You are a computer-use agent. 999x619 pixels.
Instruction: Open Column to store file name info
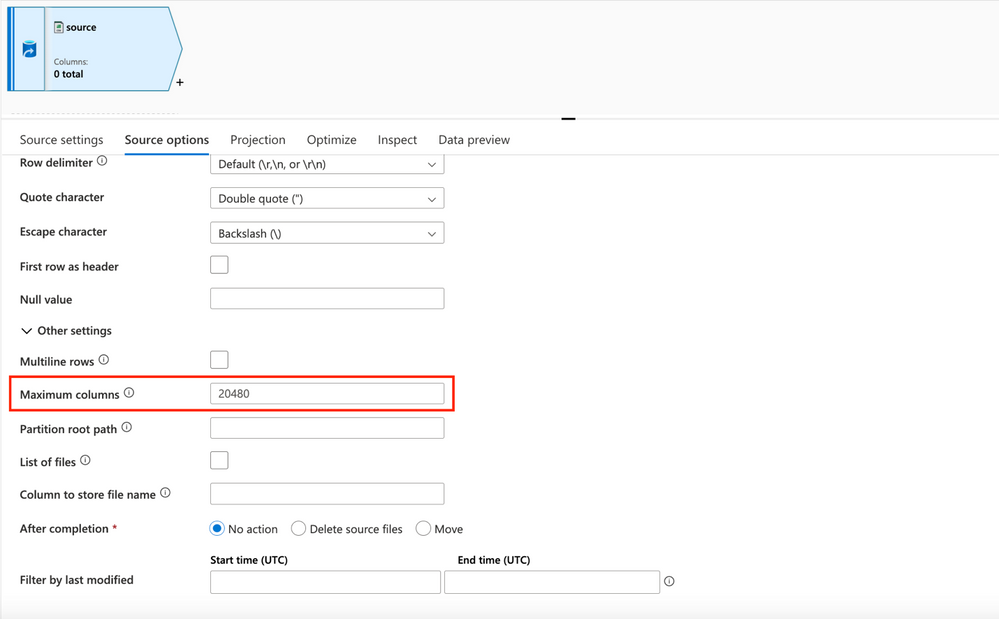coord(166,493)
